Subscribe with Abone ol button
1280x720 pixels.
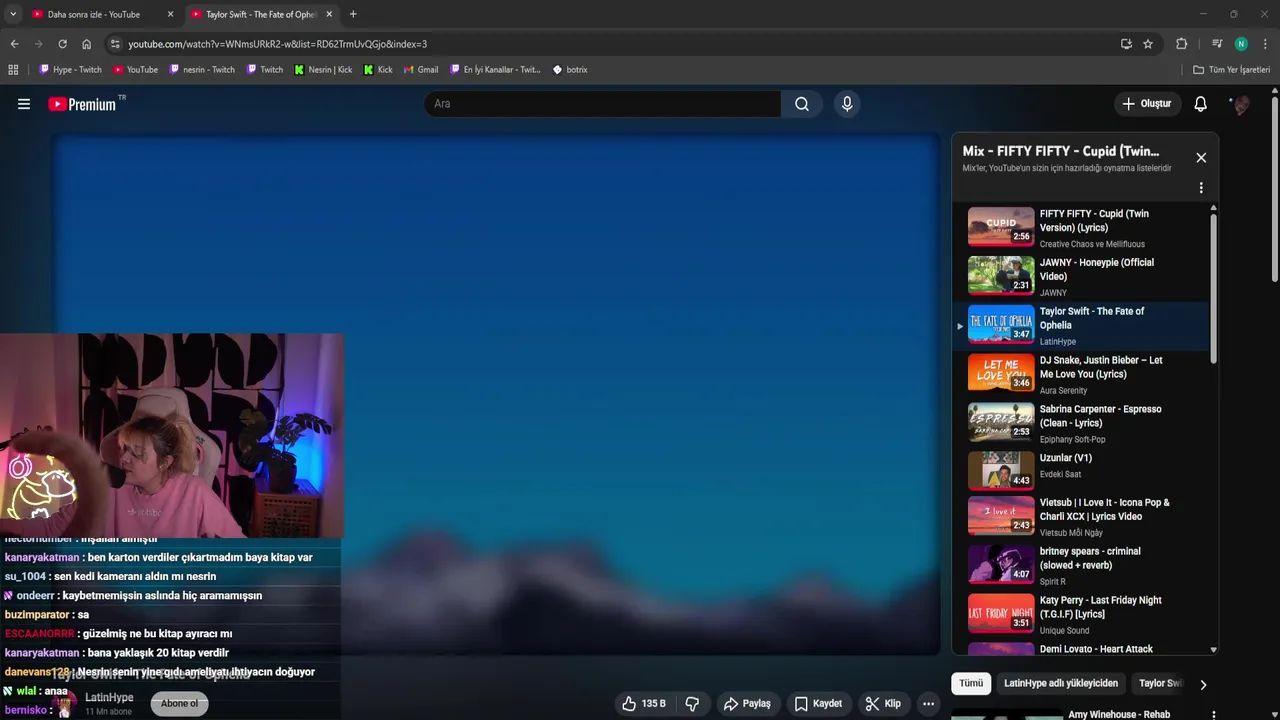click(x=179, y=704)
